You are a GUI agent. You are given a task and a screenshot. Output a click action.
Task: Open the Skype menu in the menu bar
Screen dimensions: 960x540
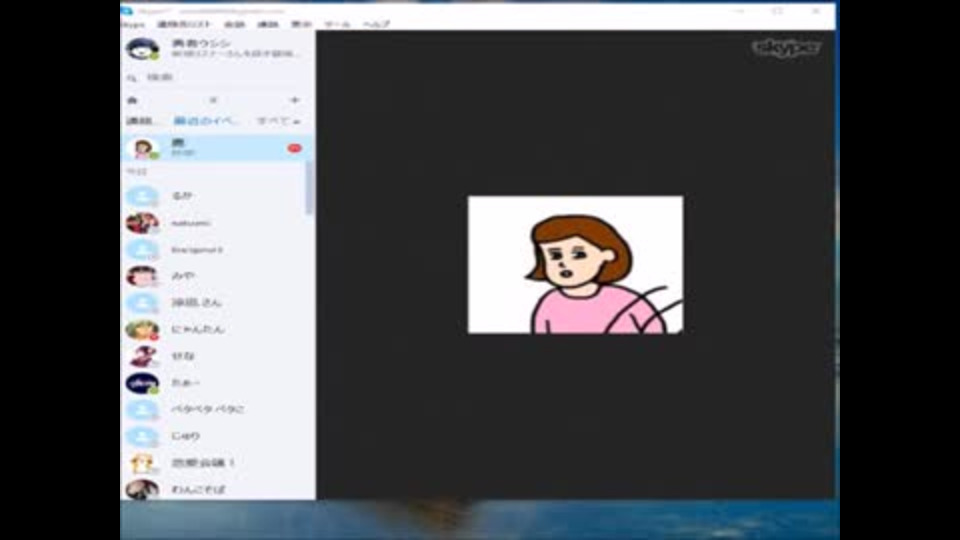pyautogui.click(x=133, y=24)
